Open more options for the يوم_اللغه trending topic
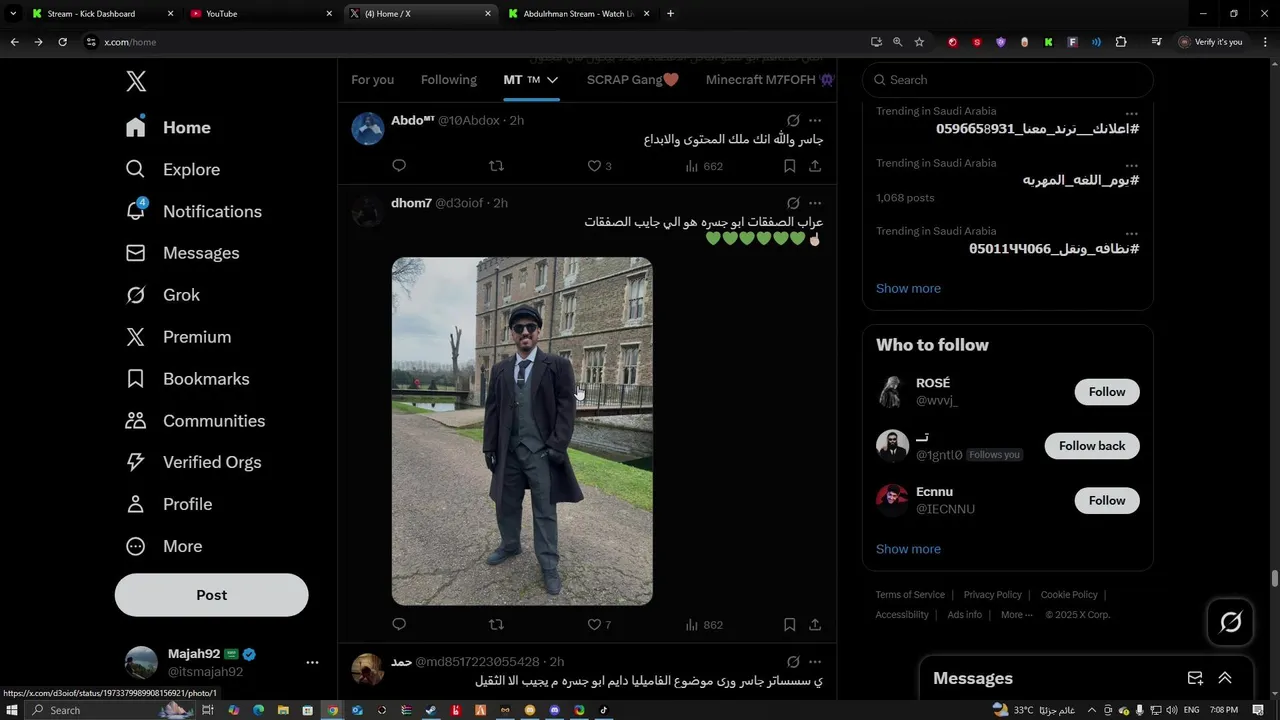Viewport: 1280px width, 720px height. (x=1131, y=165)
